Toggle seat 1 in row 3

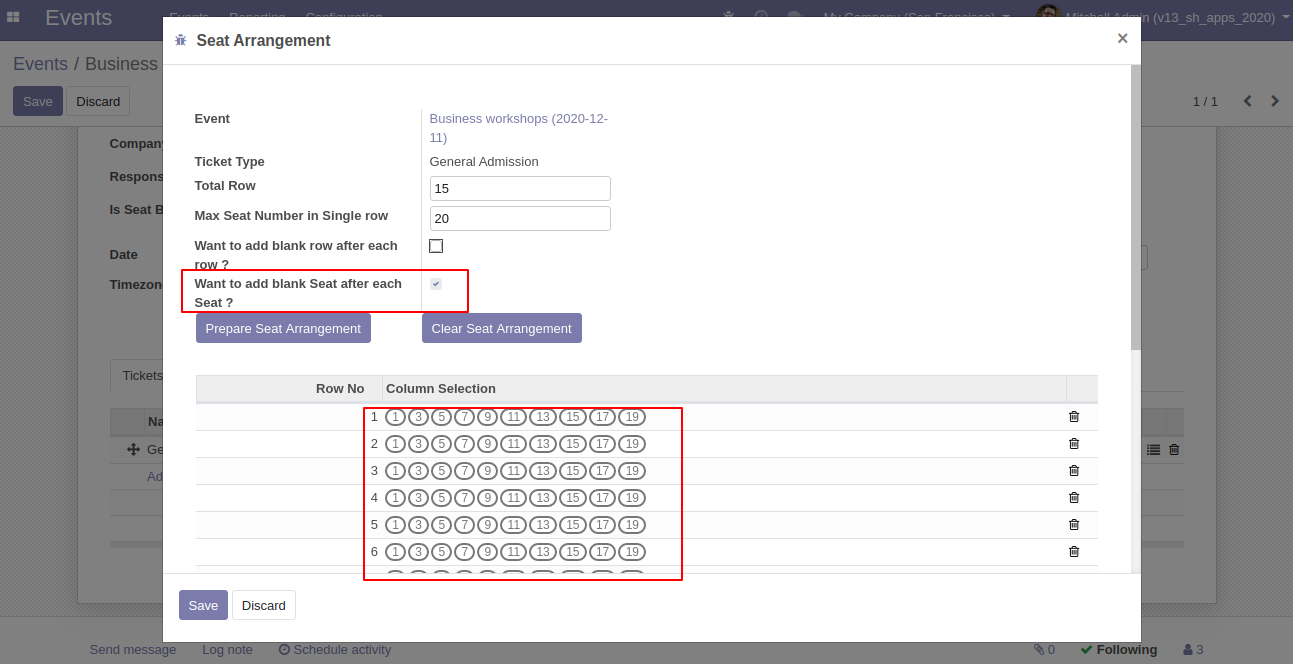[395, 471]
